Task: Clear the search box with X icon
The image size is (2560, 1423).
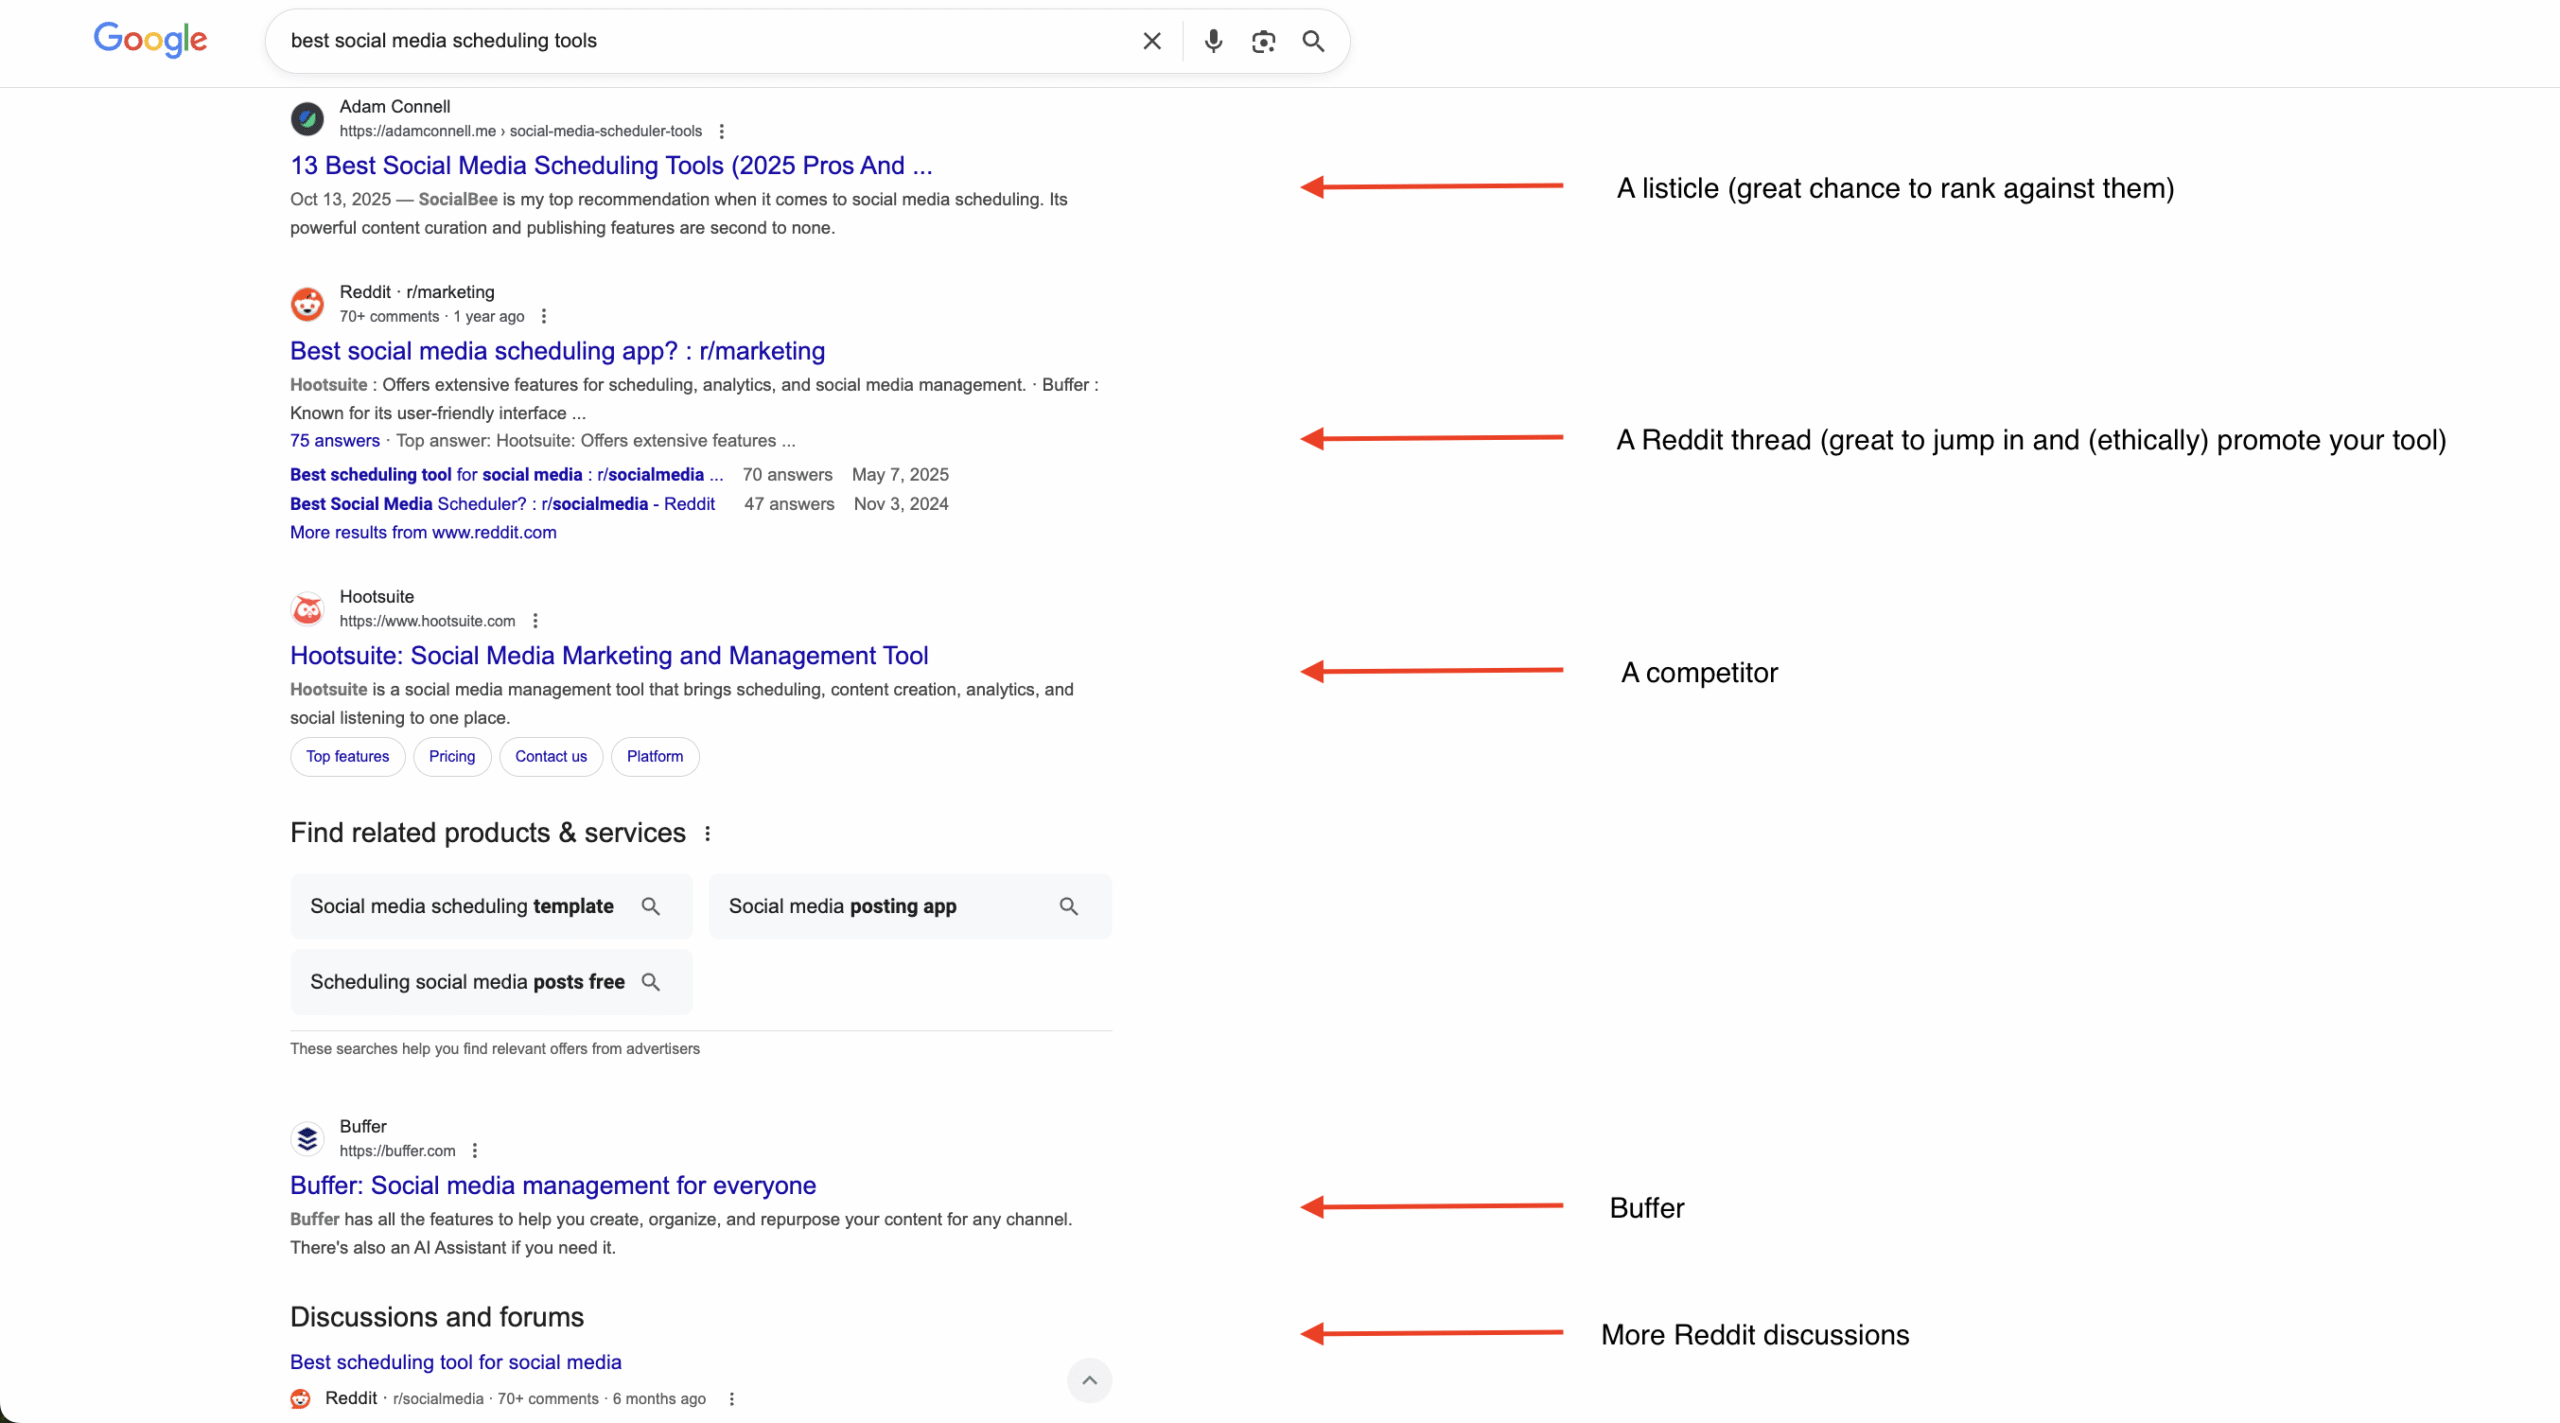Action: tap(1151, 41)
